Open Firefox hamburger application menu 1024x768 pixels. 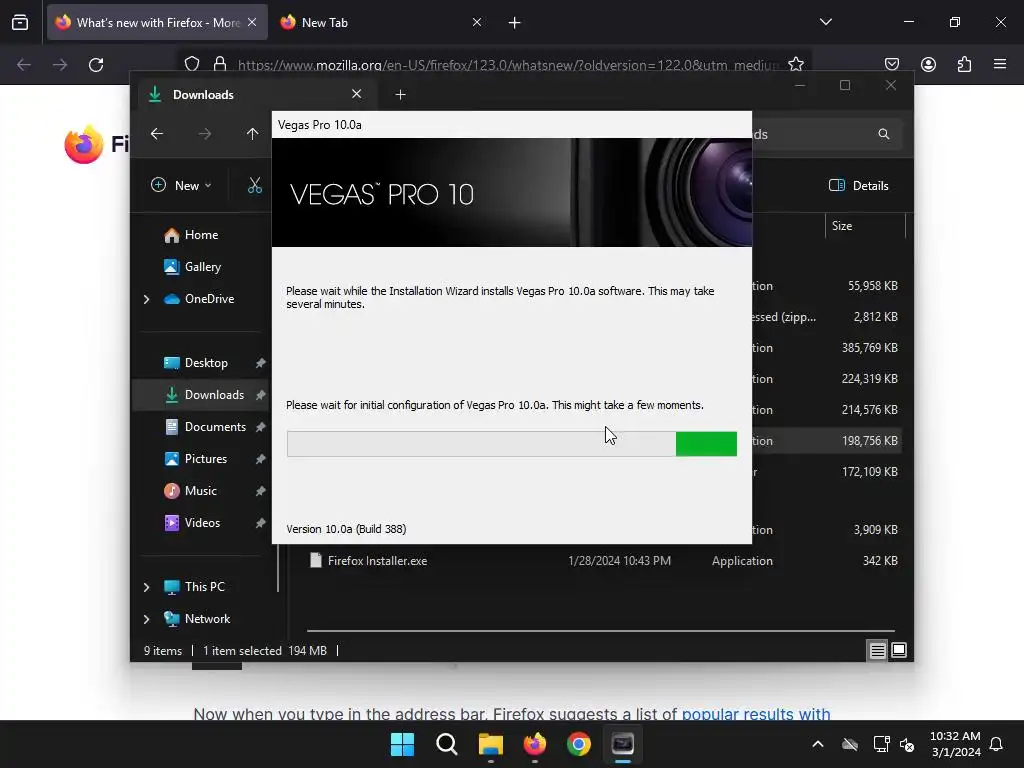pyautogui.click(x=1000, y=64)
